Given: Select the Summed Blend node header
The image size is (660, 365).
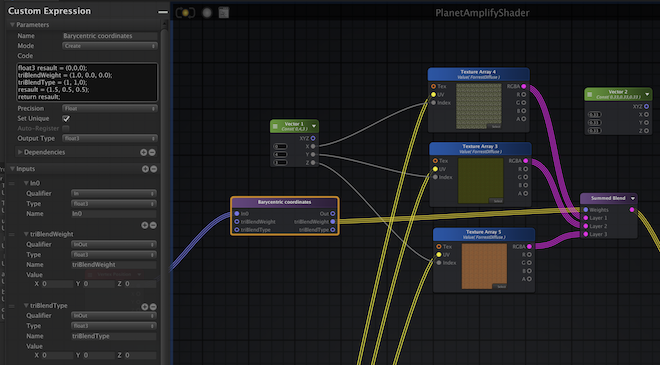Looking at the screenshot, I should tap(608, 198).
